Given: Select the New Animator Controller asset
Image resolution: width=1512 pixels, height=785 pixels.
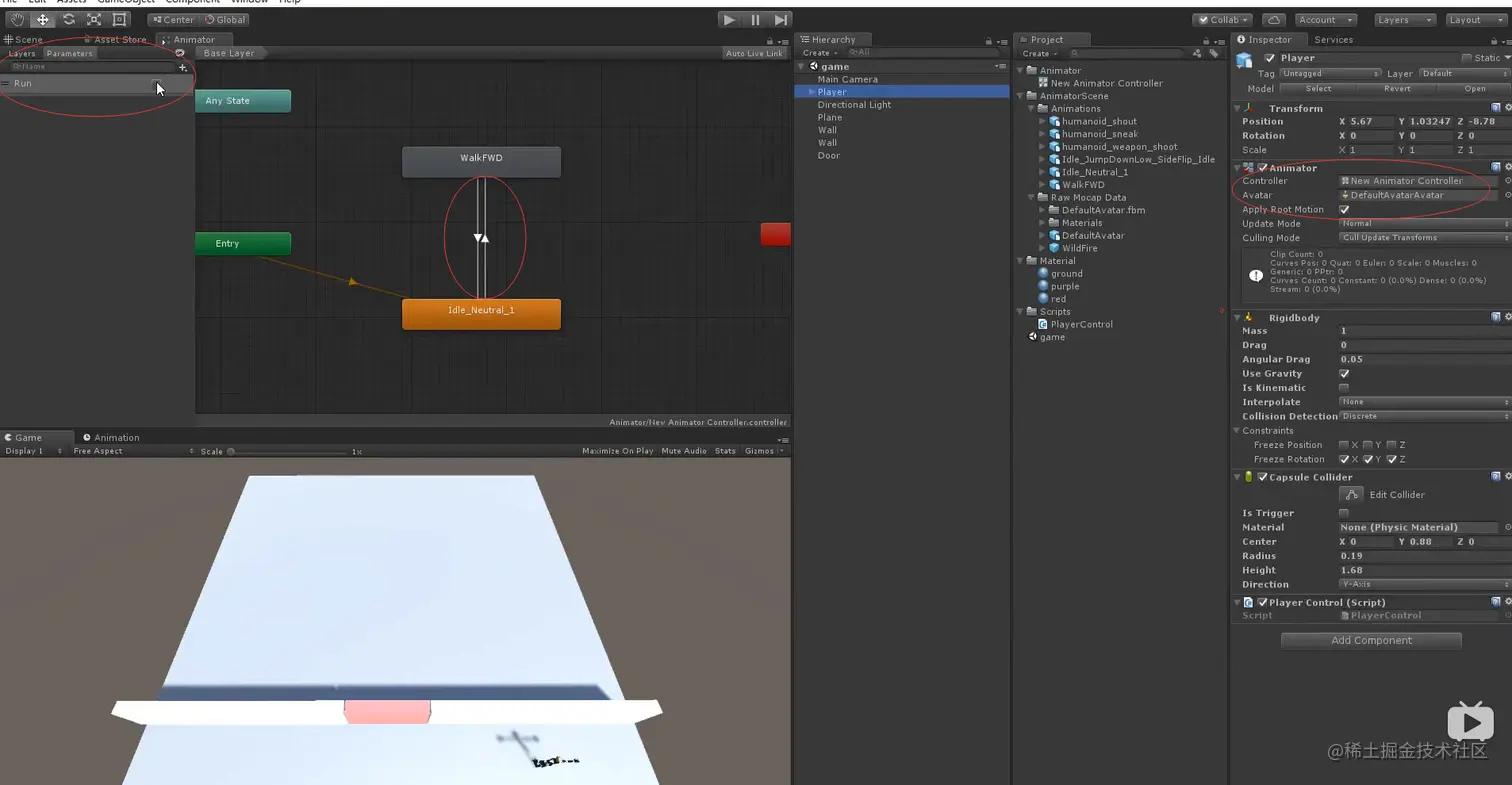Looking at the screenshot, I should point(1099,83).
